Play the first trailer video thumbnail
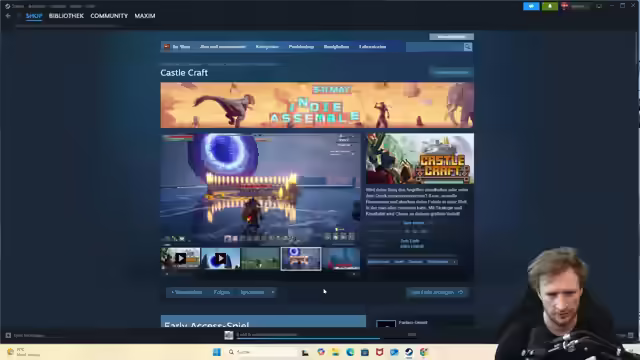This screenshot has height=360, width=640. 180,258
